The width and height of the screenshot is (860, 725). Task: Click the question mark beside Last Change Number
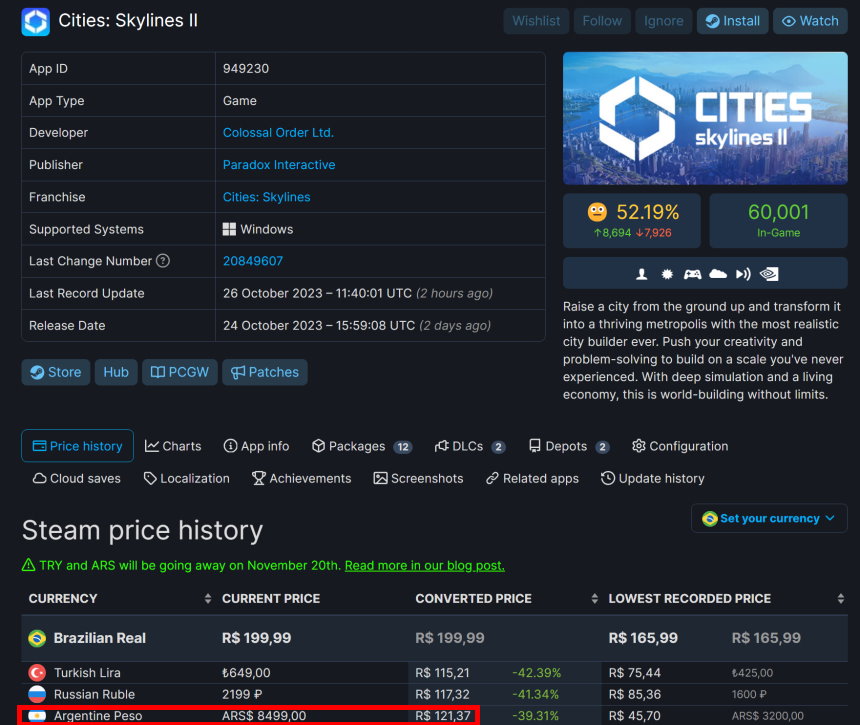163,260
